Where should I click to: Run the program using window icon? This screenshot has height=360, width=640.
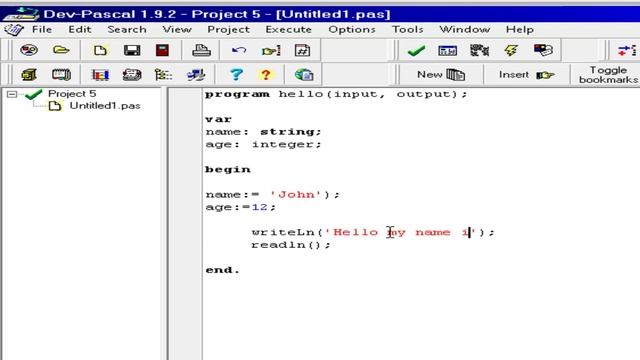(x=447, y=51)
